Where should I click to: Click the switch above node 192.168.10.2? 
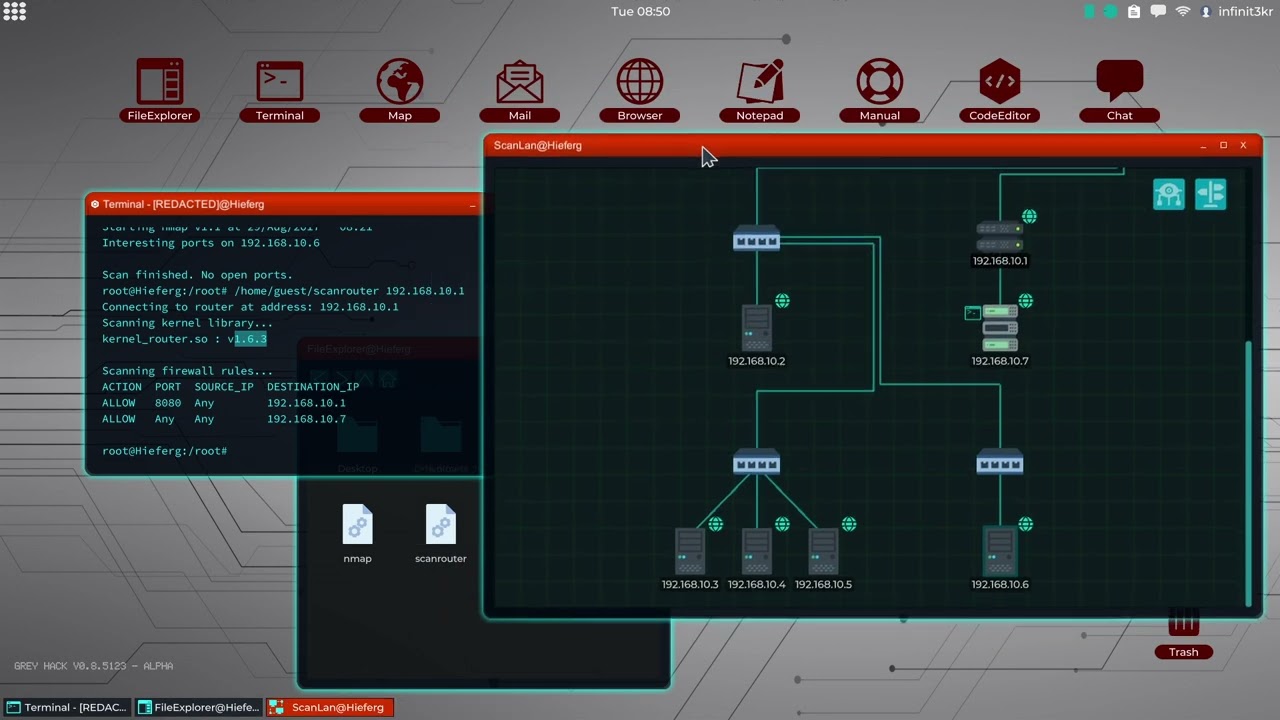click(757, 240)
